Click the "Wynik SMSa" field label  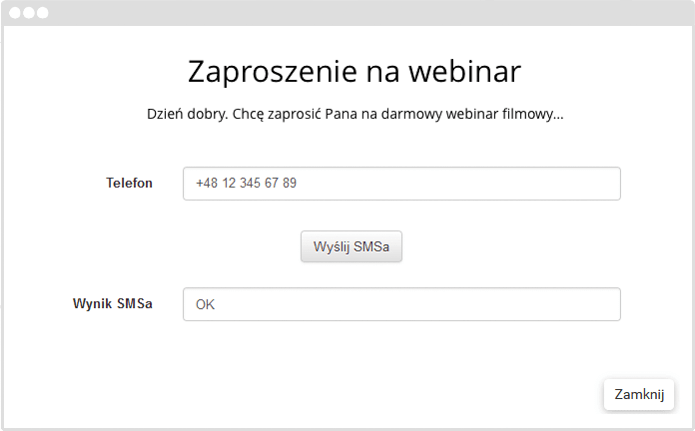pyautogui.click(x=112, y=304)
